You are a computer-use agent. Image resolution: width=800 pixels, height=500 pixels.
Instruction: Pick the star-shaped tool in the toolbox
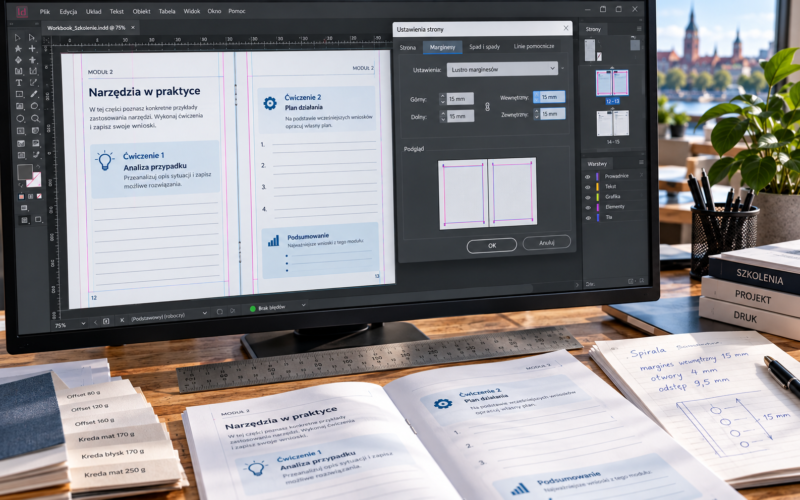[x=18, y=48]
